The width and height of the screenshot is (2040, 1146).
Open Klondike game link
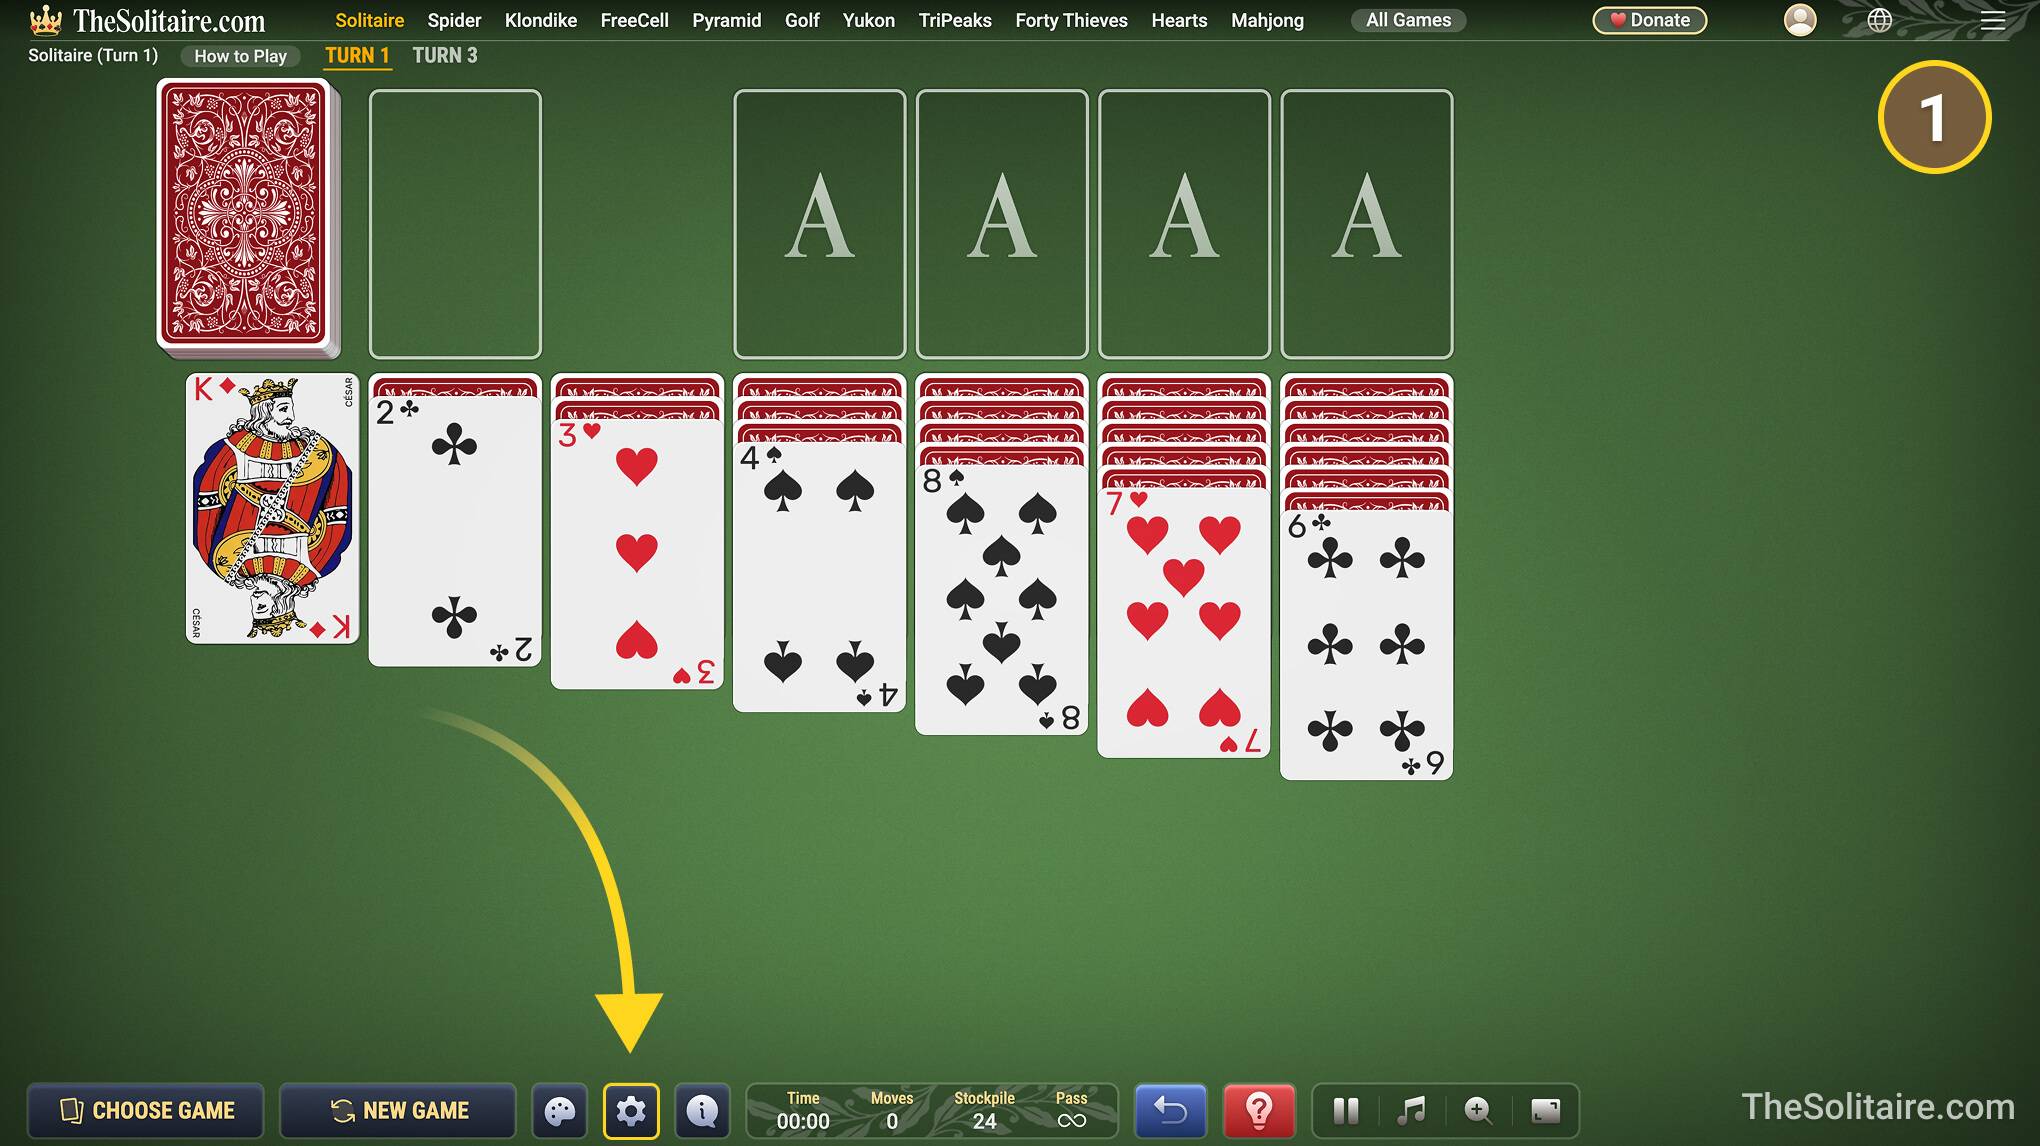point(541,20)
